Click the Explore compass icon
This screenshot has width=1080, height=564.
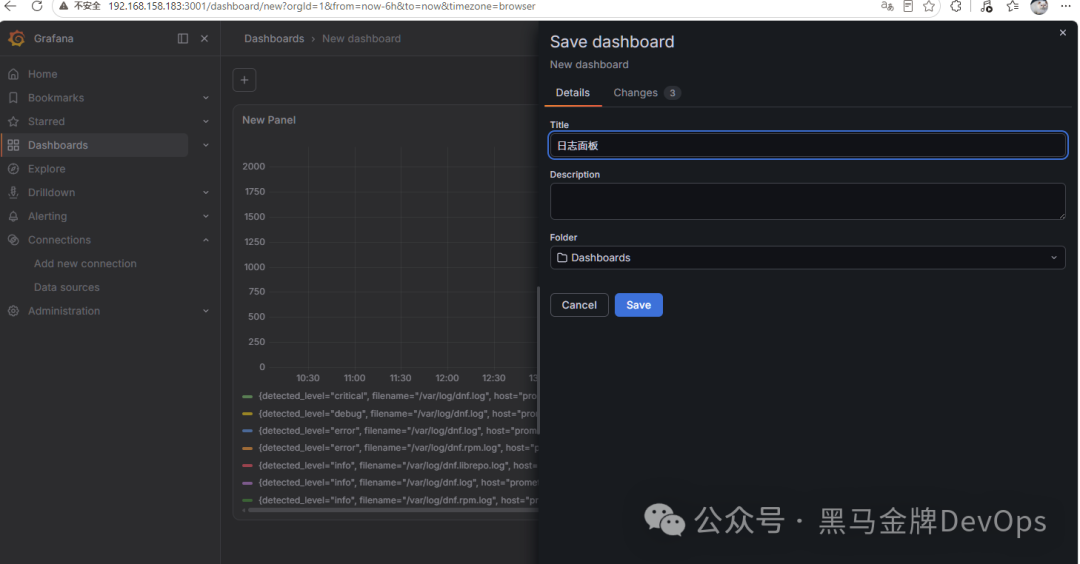tap(13, 169)
